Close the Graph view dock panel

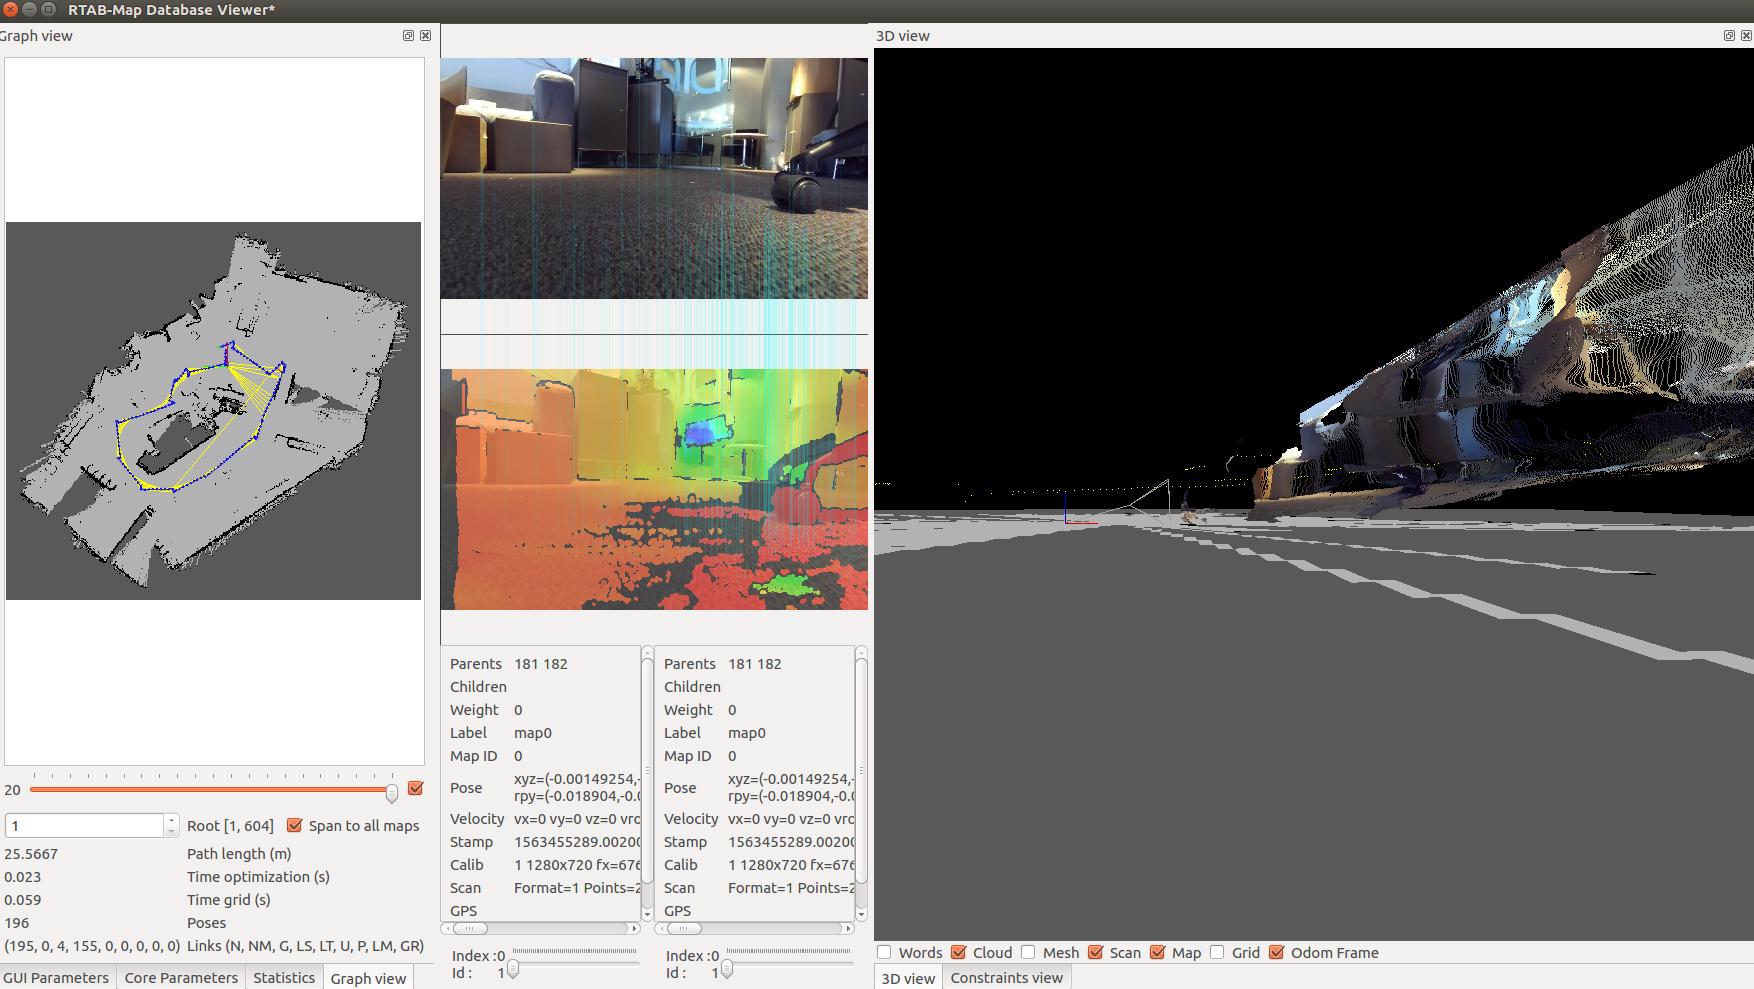point(425,35)
